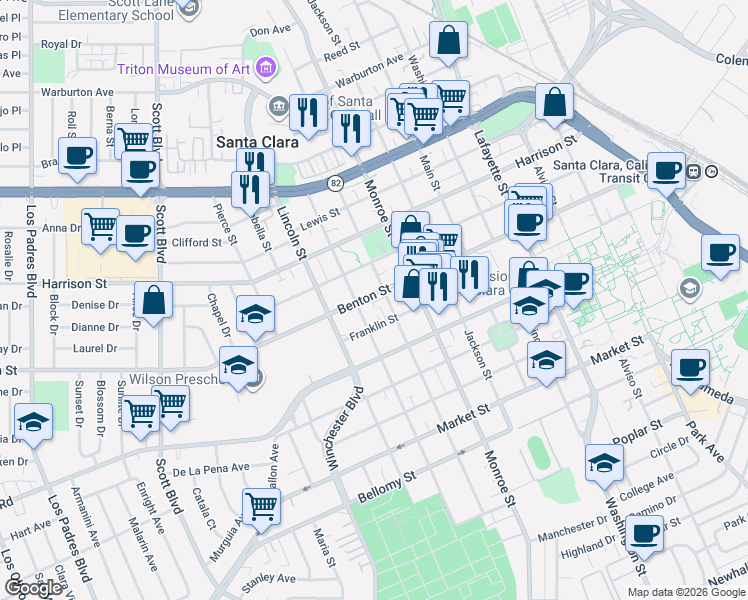Open the restaurant pin at Lincoln St and El Camino
This screenshot has width=748, height=600.
click(250, 192)
